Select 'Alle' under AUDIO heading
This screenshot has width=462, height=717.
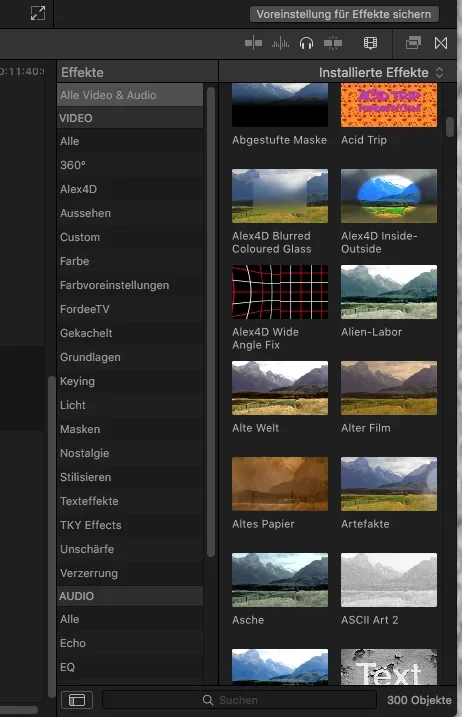130,619
